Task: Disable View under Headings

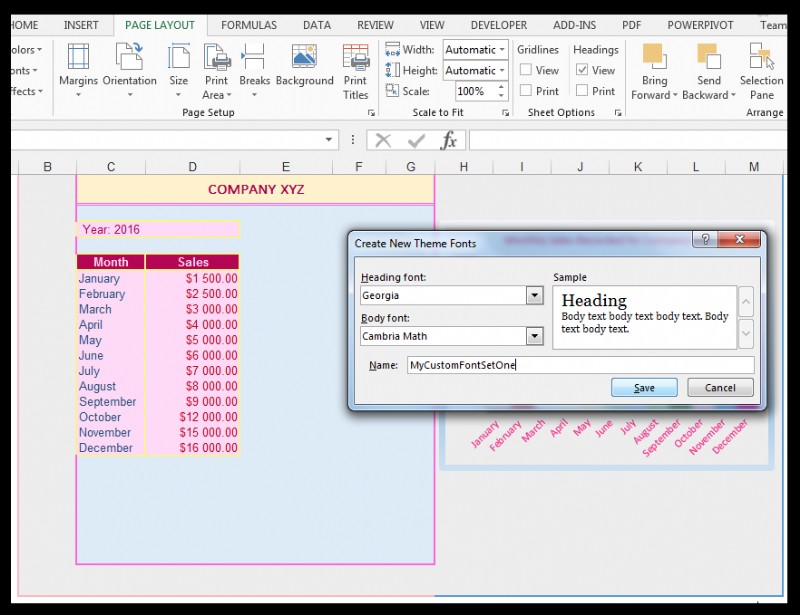Action: 581,70
